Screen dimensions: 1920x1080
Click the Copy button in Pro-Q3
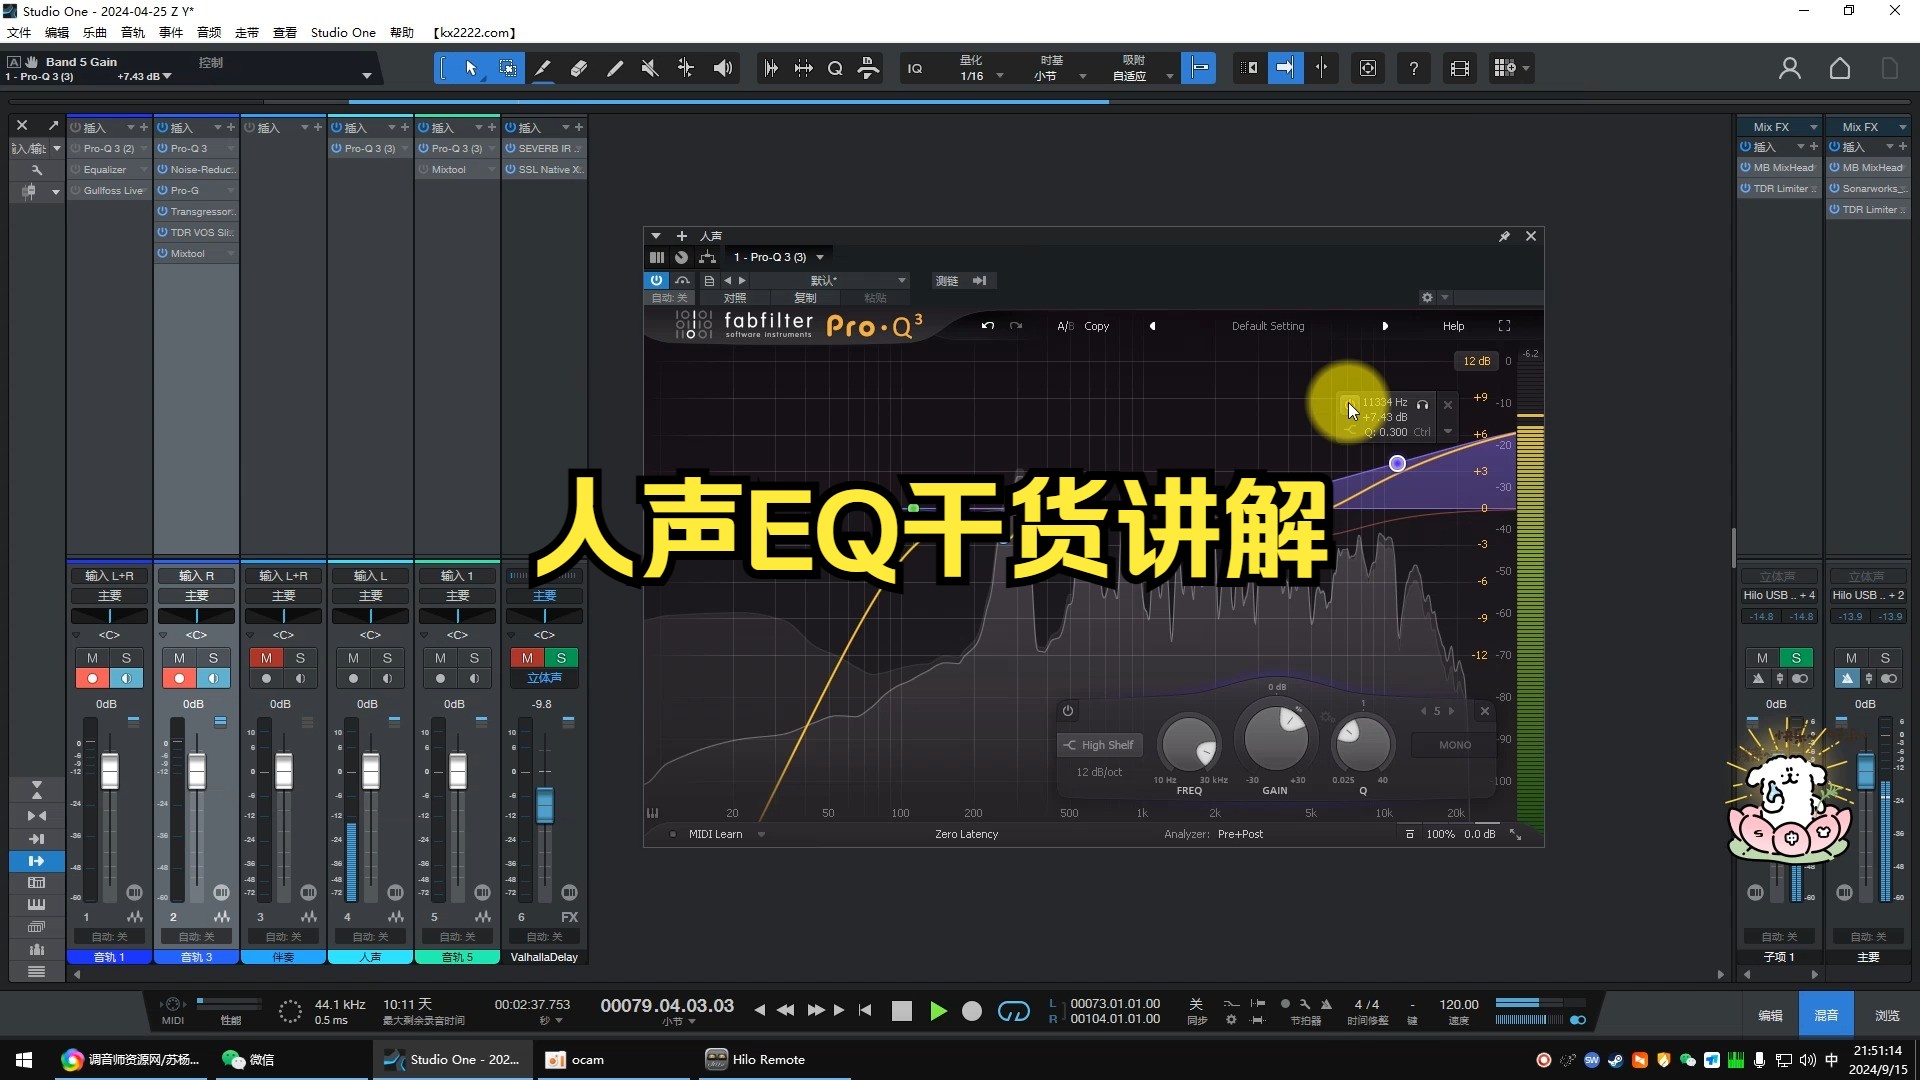point(1098,326)
